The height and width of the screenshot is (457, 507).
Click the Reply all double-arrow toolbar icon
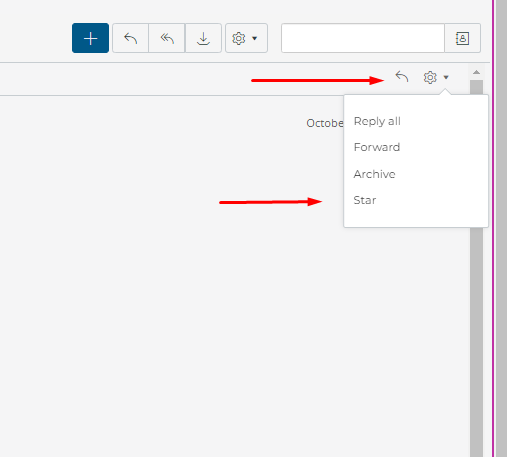(167, 38)
